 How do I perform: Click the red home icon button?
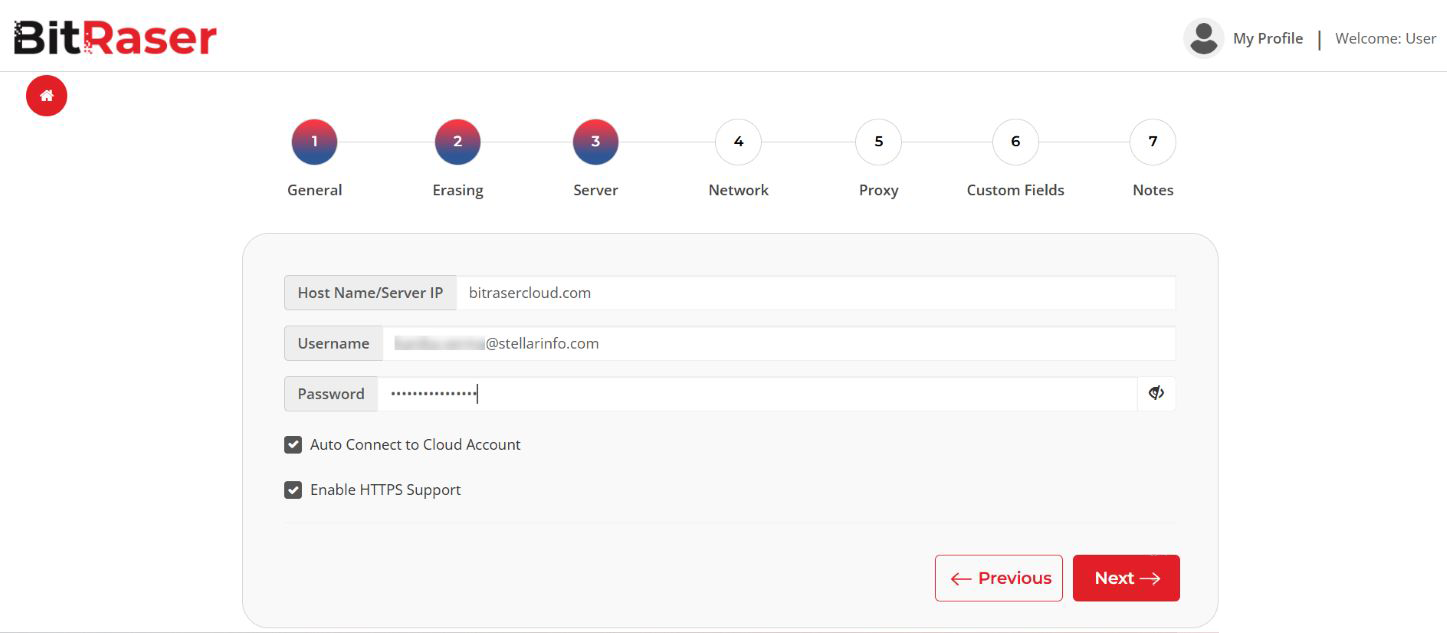click(x=46, y=96)
